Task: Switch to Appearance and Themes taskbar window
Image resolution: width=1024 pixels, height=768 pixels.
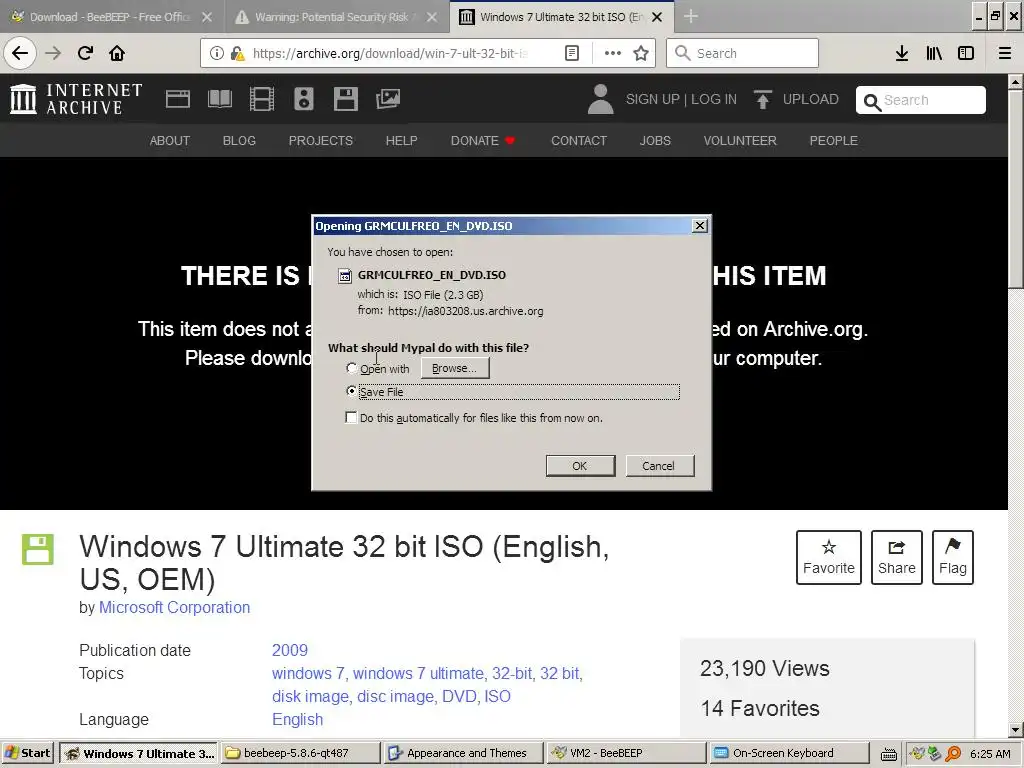Action: [x=464, y=754]
